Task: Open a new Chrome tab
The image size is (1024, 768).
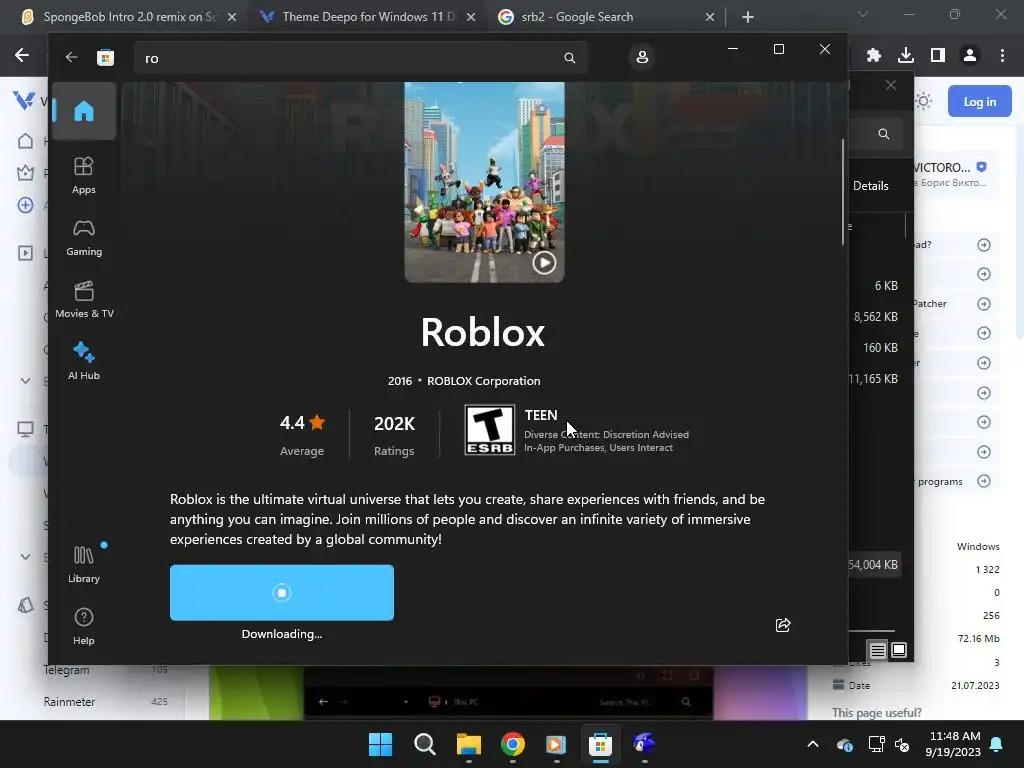Action: pyautogui.click(x=748, y=17)
